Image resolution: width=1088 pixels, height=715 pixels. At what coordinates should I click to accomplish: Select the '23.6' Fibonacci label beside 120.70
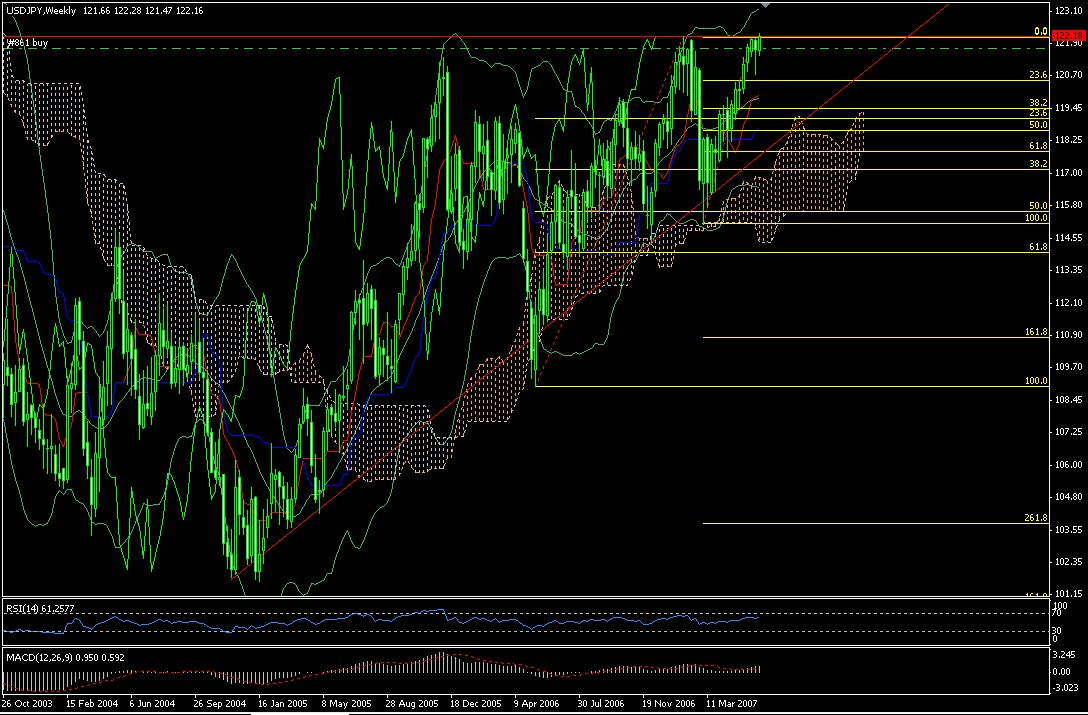1038,75
